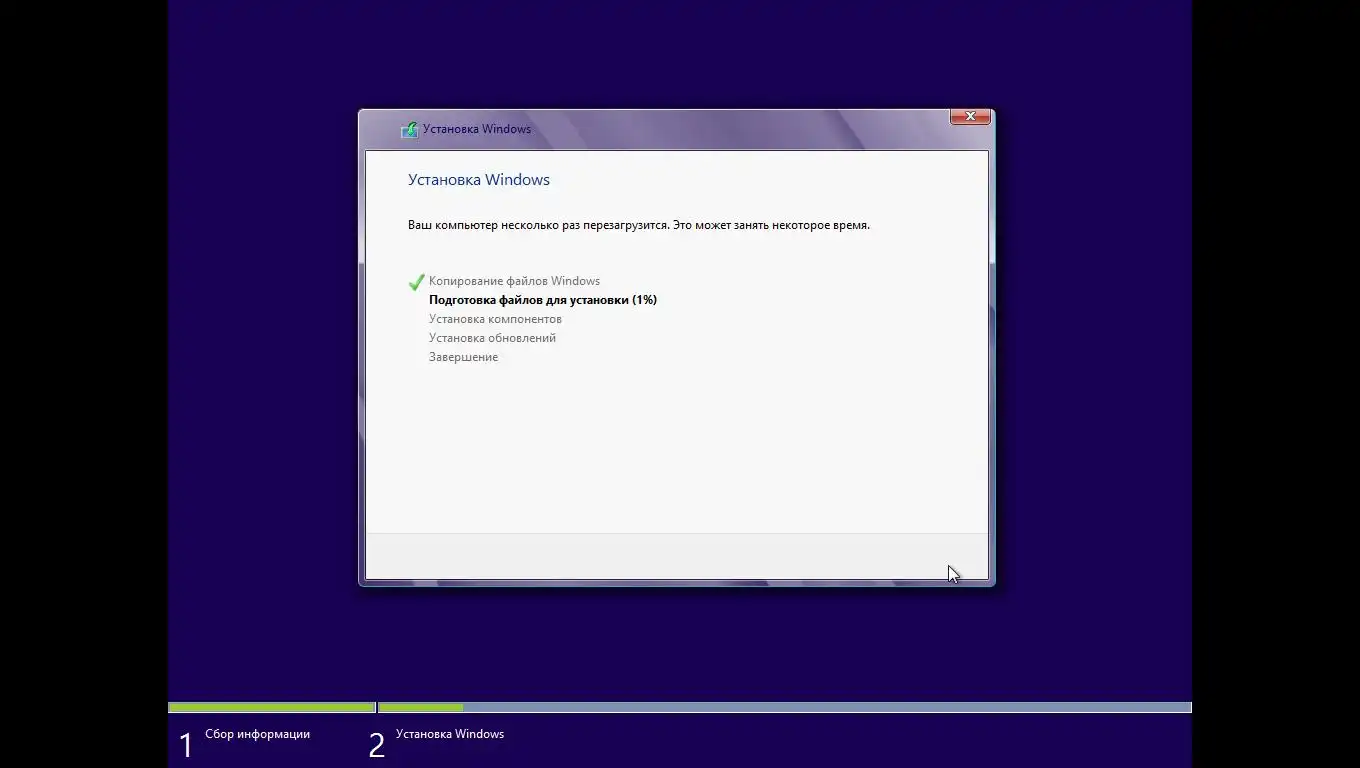The image size is (1360, 768).
Task: Click the 'Установка Windows' title bar text
Action: tap(477, 129)
